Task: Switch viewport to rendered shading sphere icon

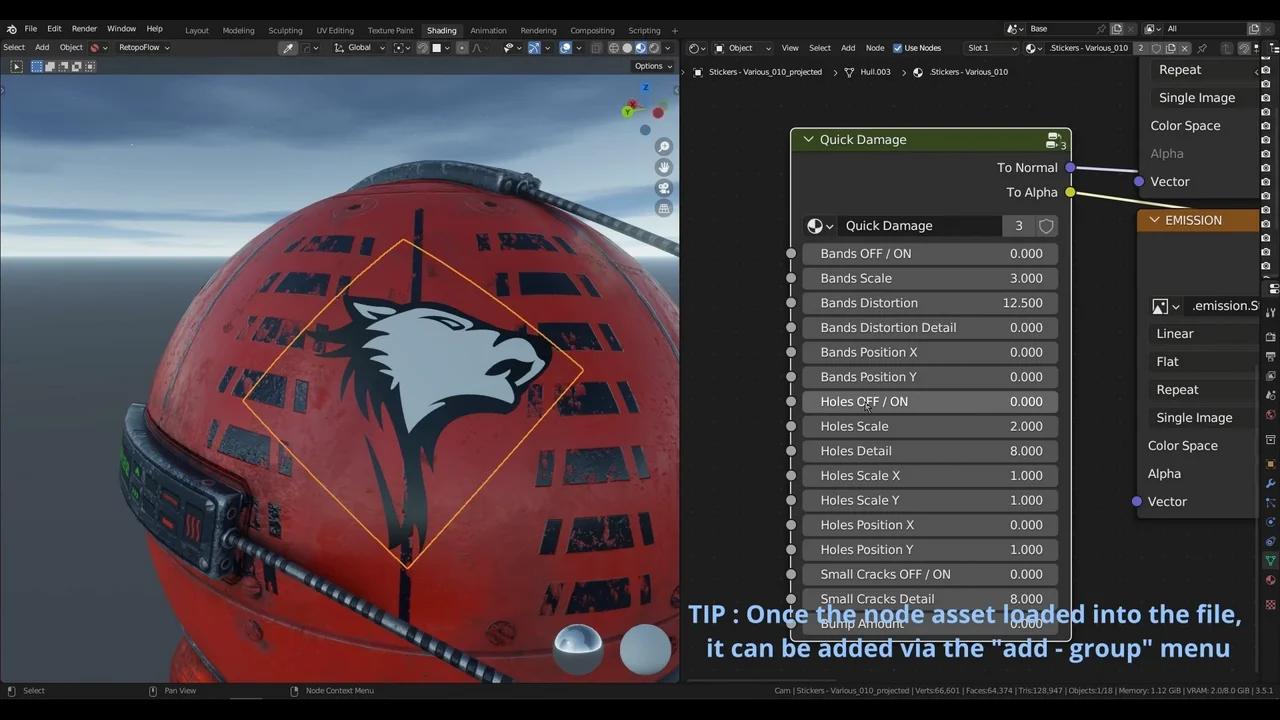Action: (653, 47)
